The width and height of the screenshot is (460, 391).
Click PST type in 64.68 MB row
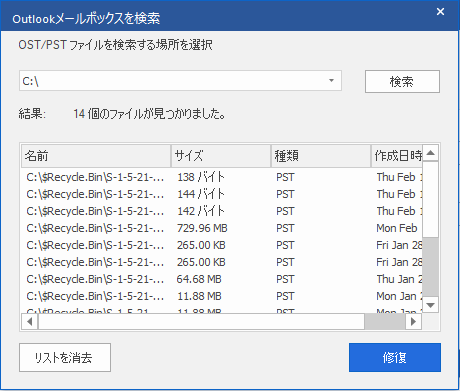(285, 279)
